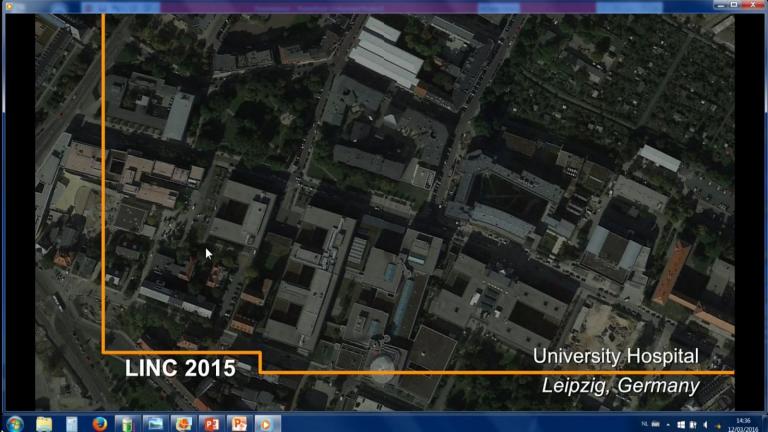Click the LINC 2015 video frame
The image size is (768, 432).
[x=384, y=212]
